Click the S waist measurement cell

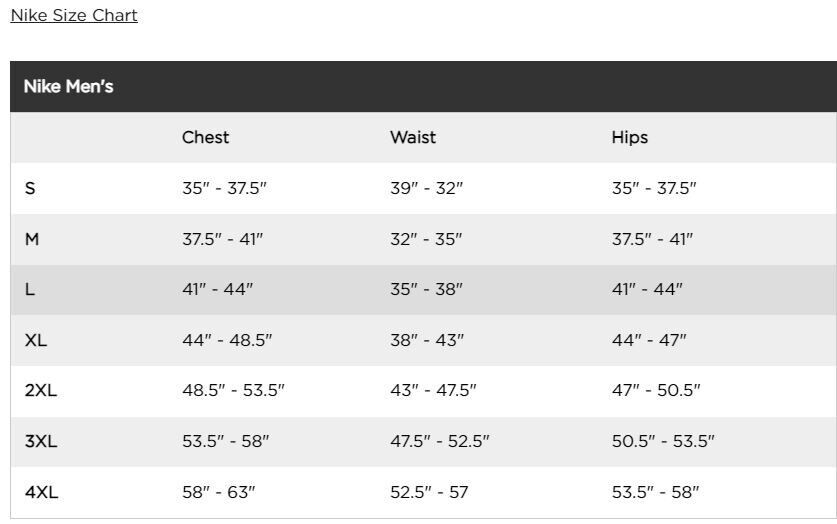[x=426, y=188]
